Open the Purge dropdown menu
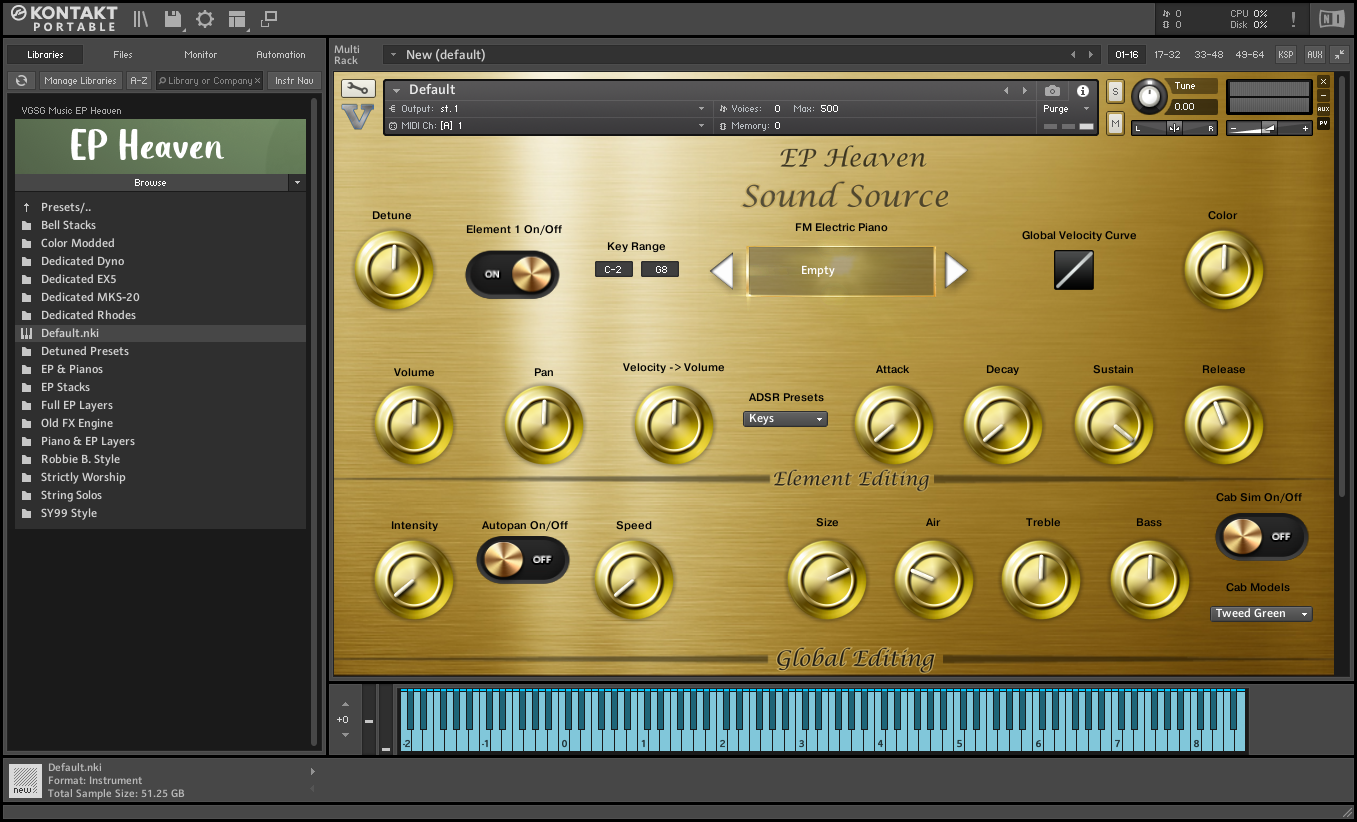Viewport: 1357px width, 822px height. click(1066, 109)
